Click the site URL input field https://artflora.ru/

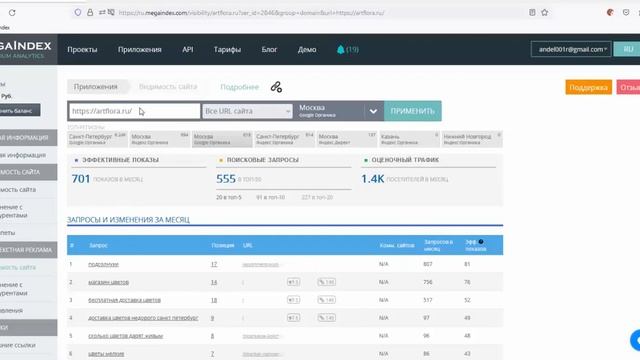(x=135, y=111)
